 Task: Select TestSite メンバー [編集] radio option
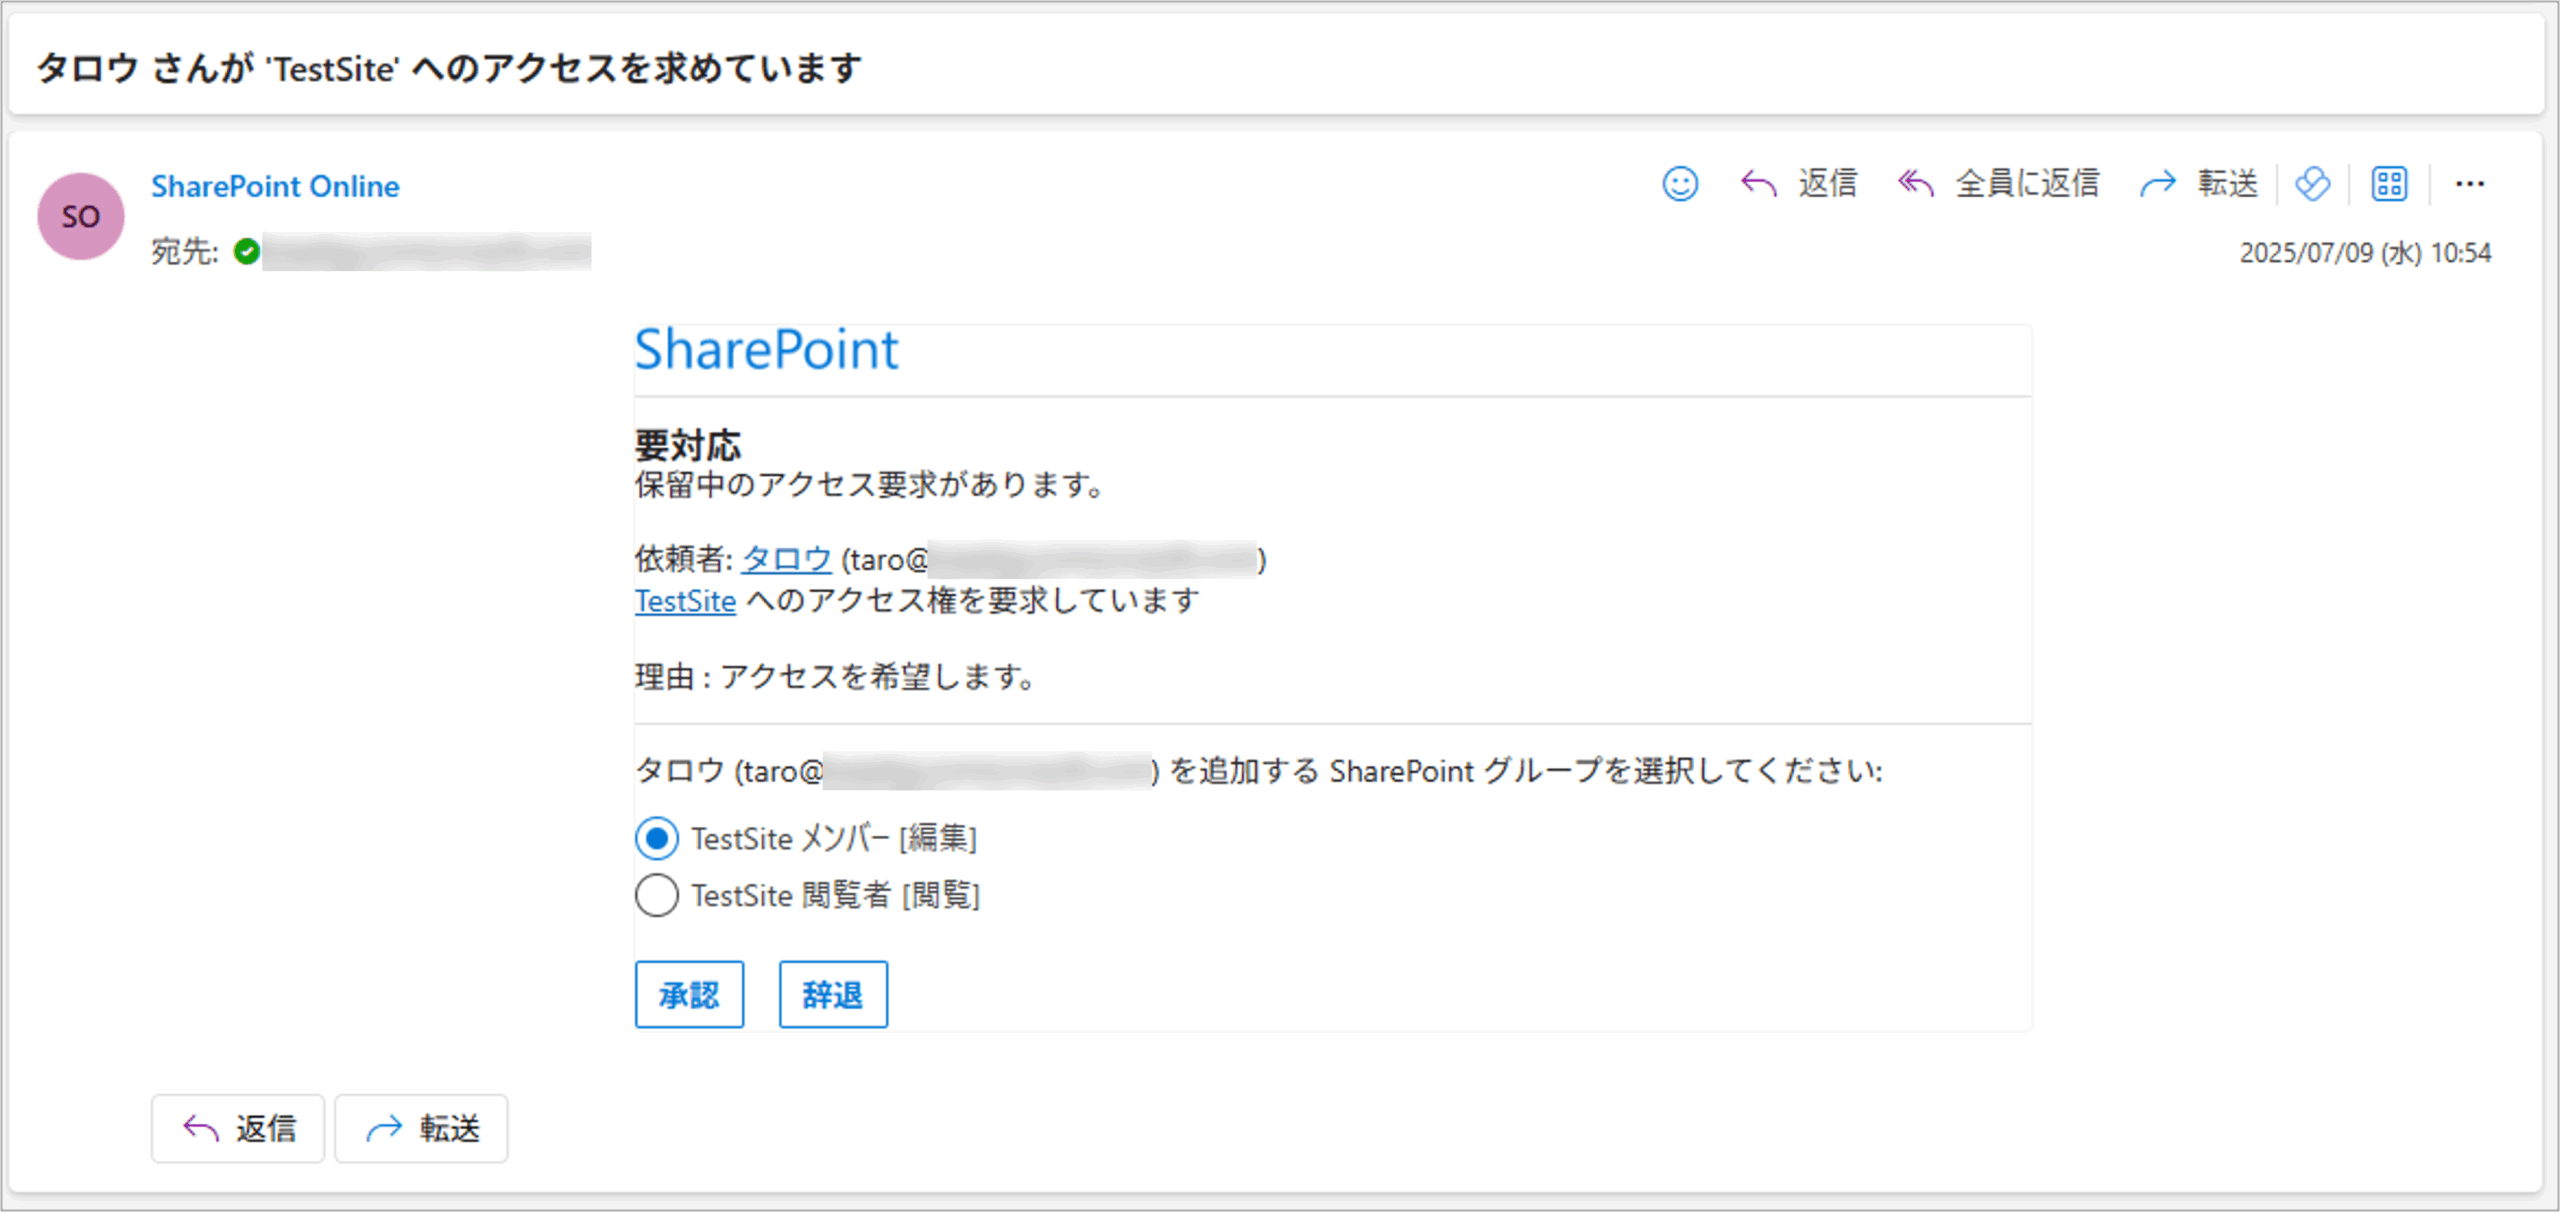coord(657,838)
